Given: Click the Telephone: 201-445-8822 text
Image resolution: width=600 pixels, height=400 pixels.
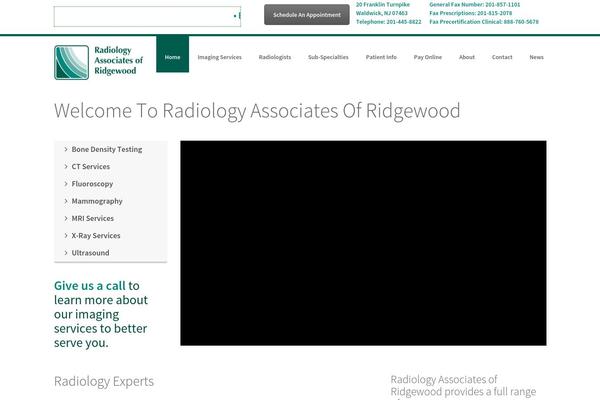Looking at the screenshot, I should [x=388, y=22].
